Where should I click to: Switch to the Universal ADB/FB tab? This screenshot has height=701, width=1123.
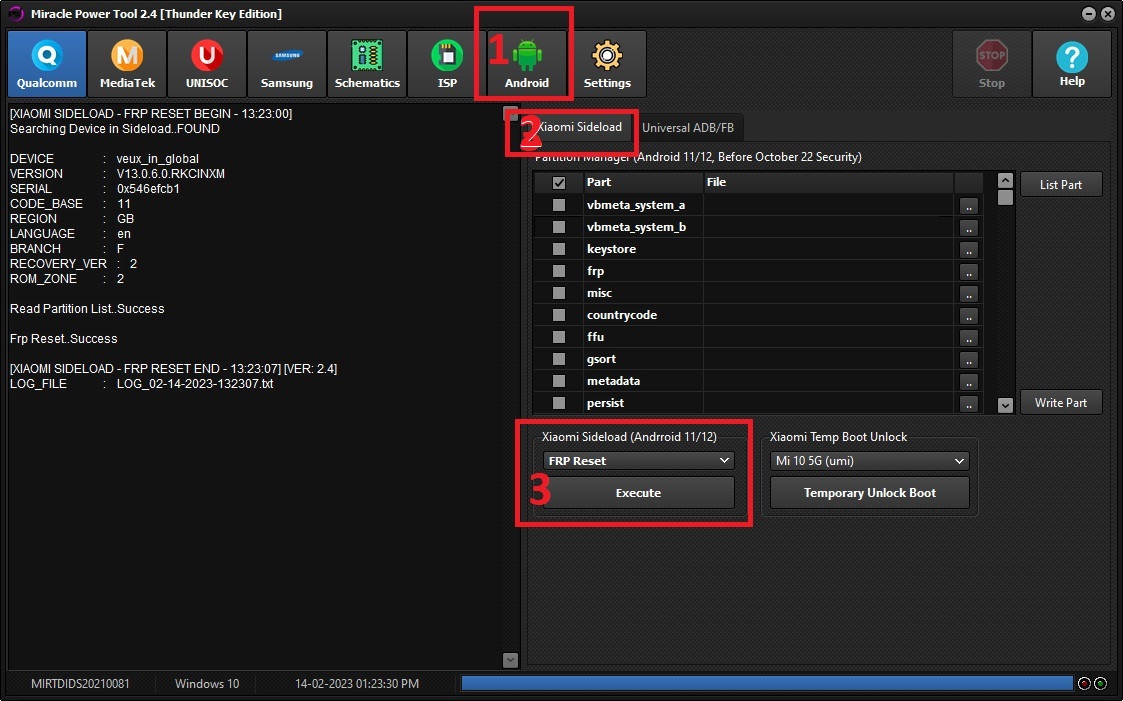[688, 127]
